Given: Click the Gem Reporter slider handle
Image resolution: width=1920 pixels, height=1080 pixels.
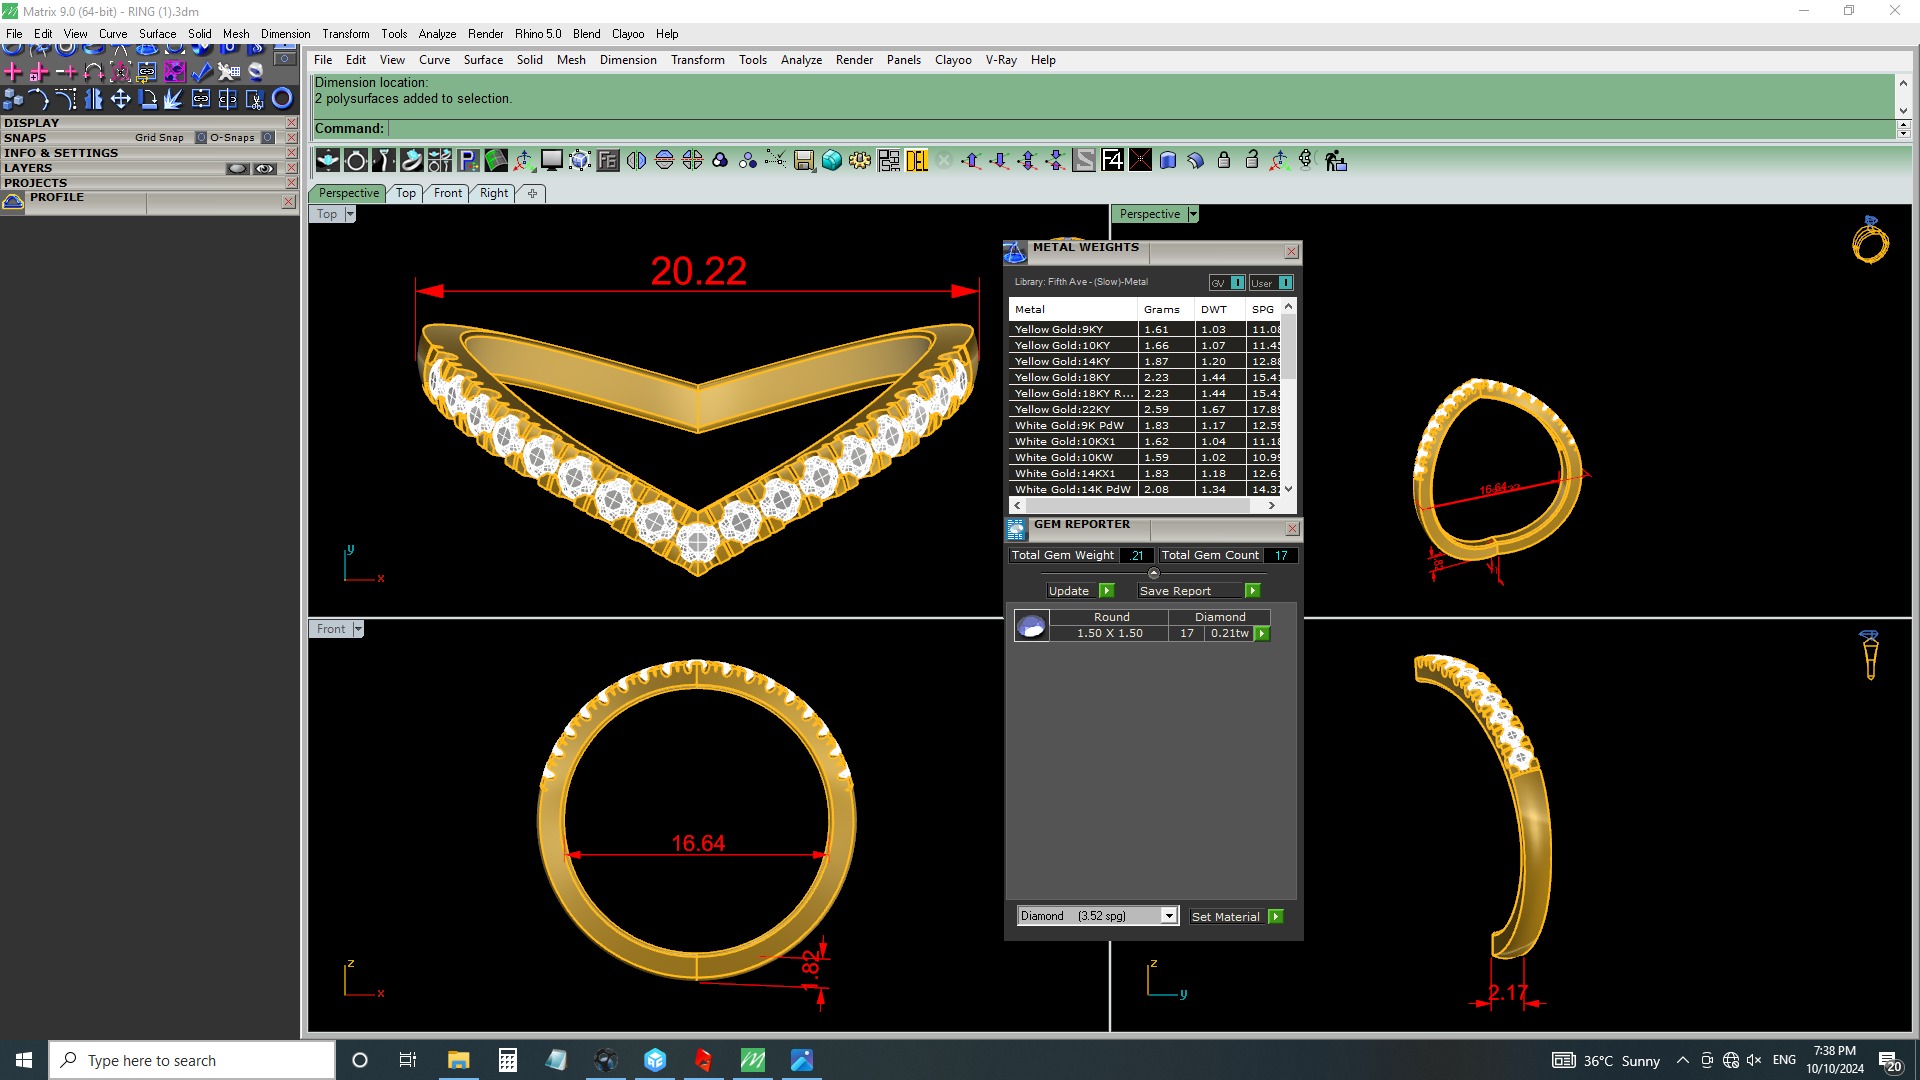Looking at the screenshot, I should point(1154,573).
